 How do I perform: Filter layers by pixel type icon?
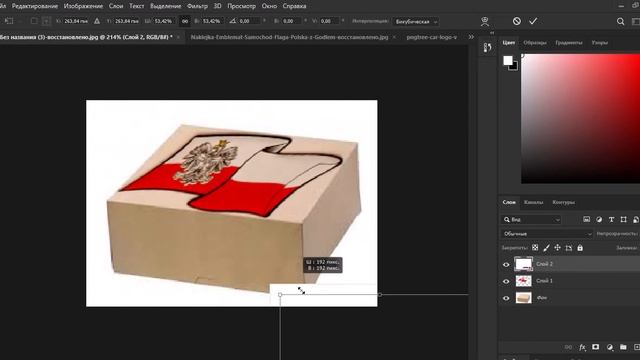coord(587,220)
